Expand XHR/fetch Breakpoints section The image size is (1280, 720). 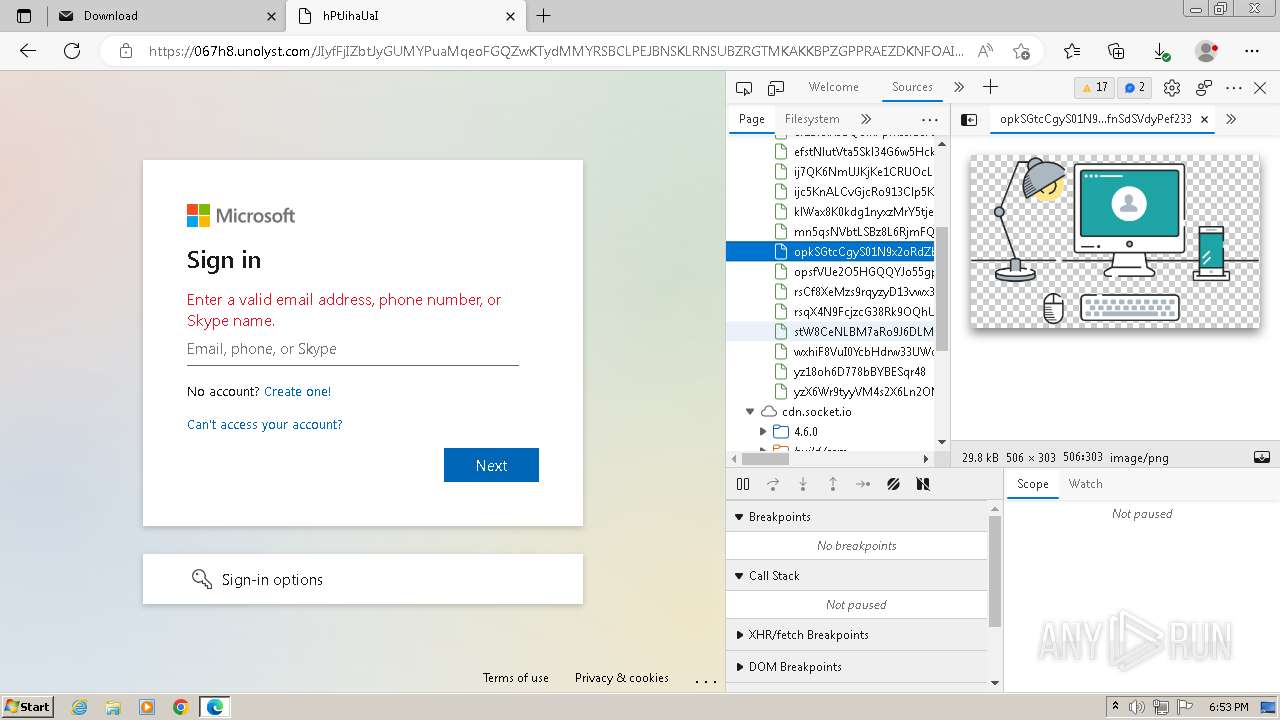coord(740,635)
